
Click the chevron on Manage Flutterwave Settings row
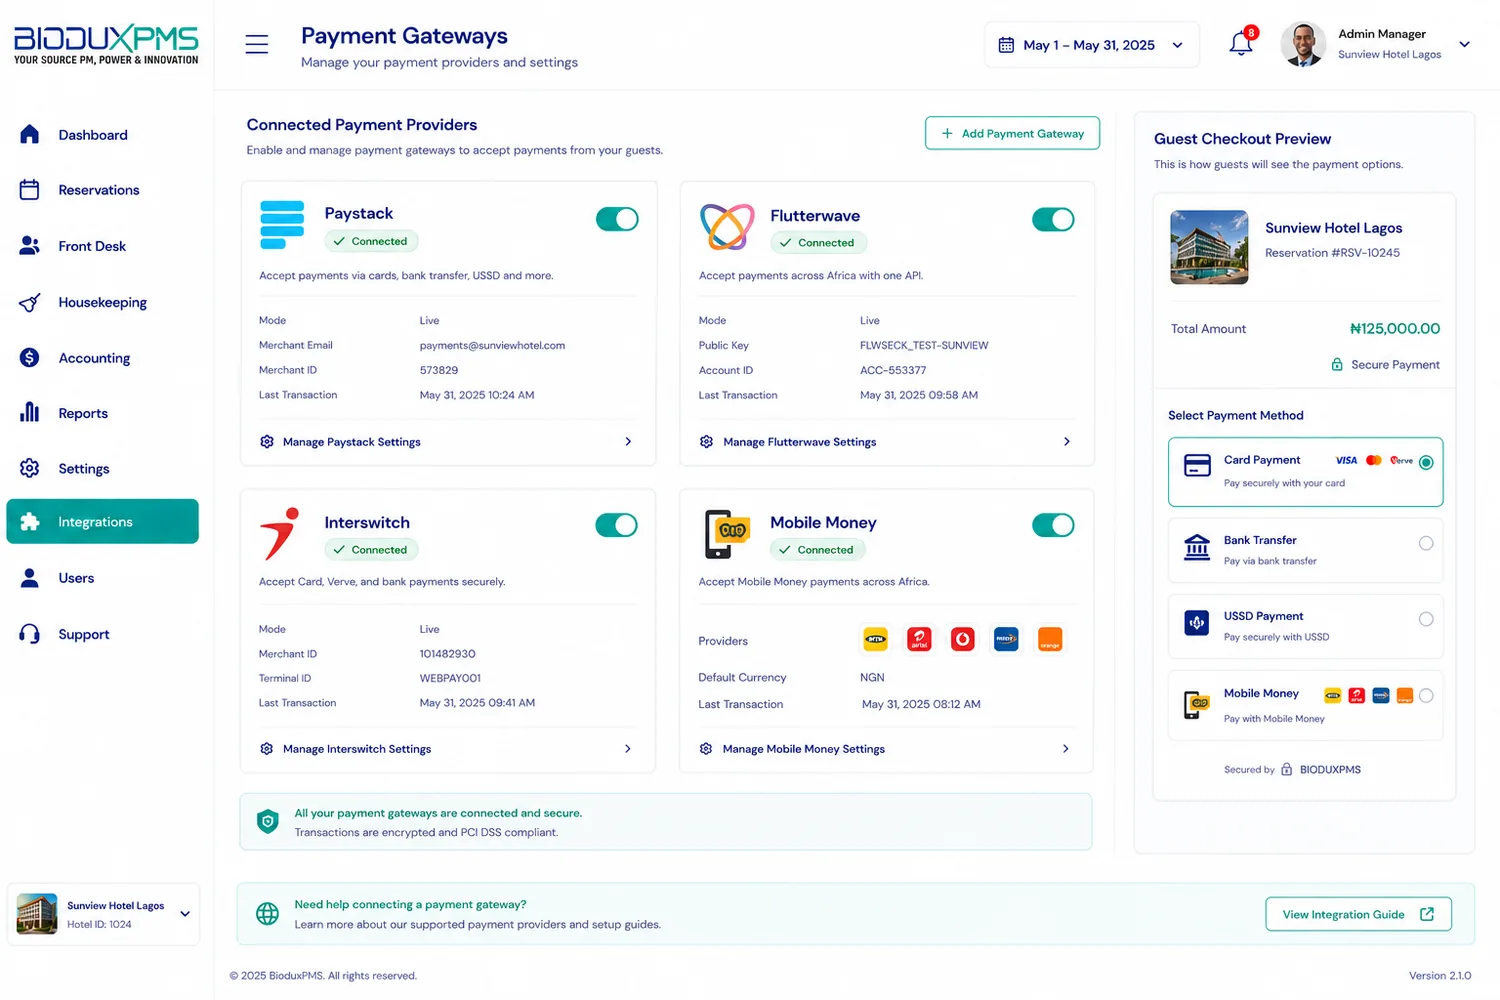point(1067,441)
